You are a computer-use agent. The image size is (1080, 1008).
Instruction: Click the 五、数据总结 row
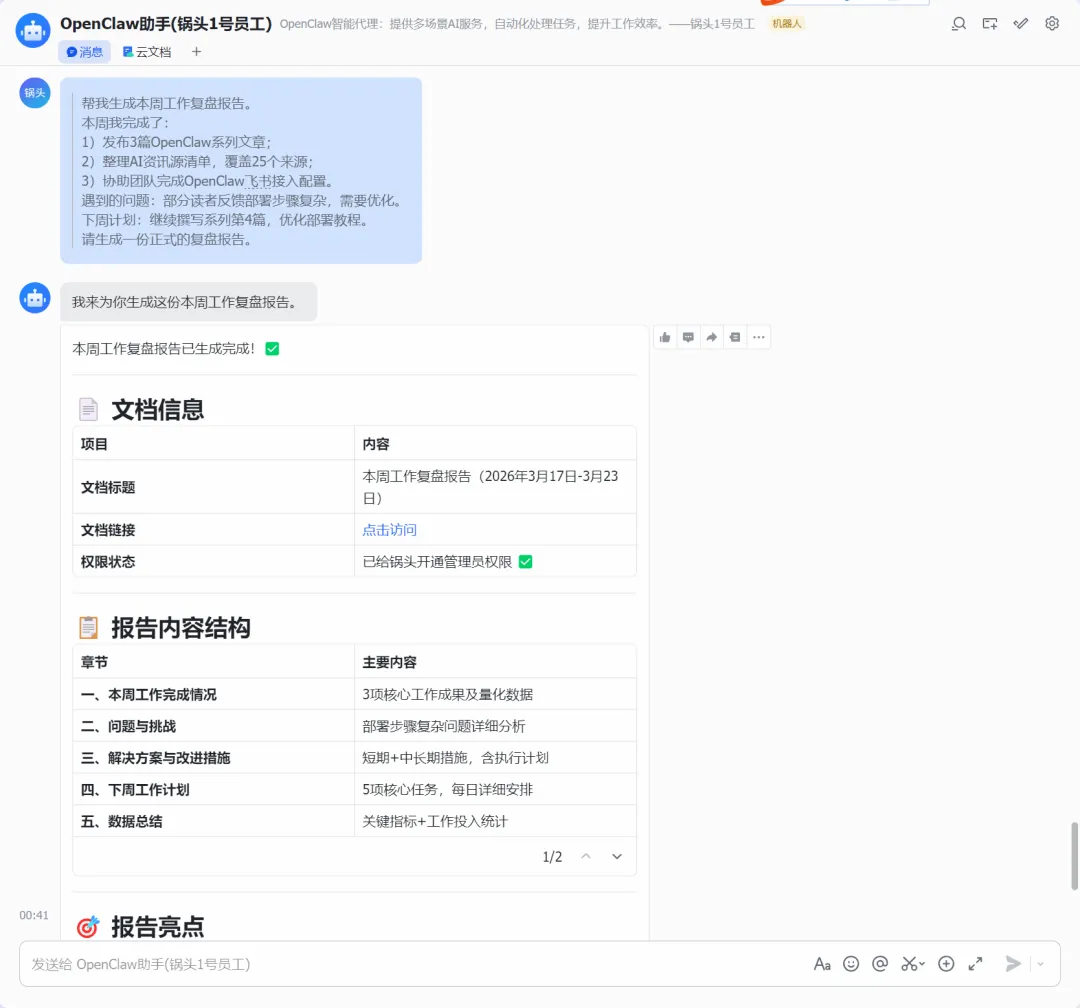click(354, 821)
